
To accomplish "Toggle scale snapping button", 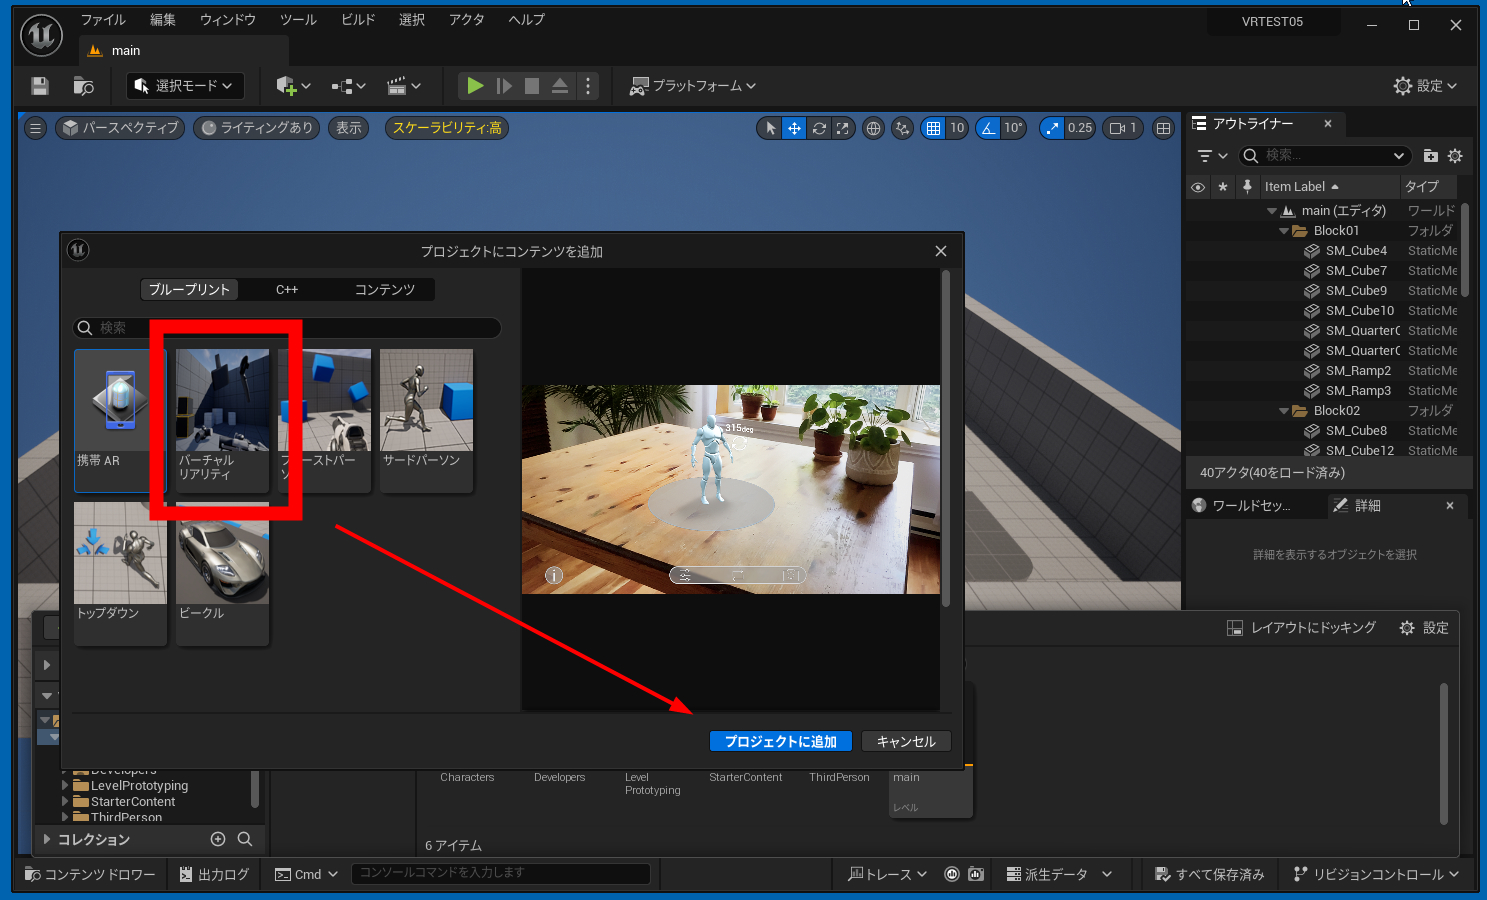I will click(x=1052, y=128).
